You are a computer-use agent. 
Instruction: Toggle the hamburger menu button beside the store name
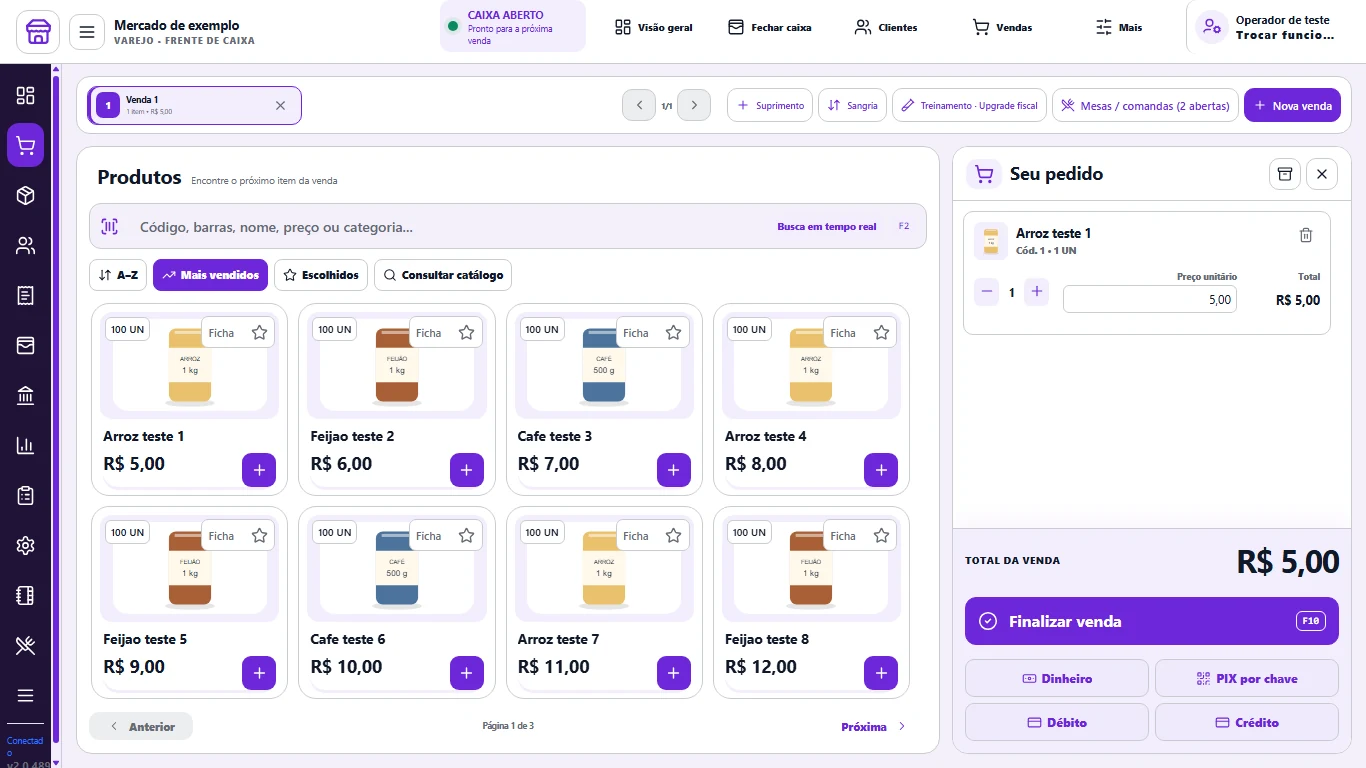pyautogui.click(x=87, y=32)
